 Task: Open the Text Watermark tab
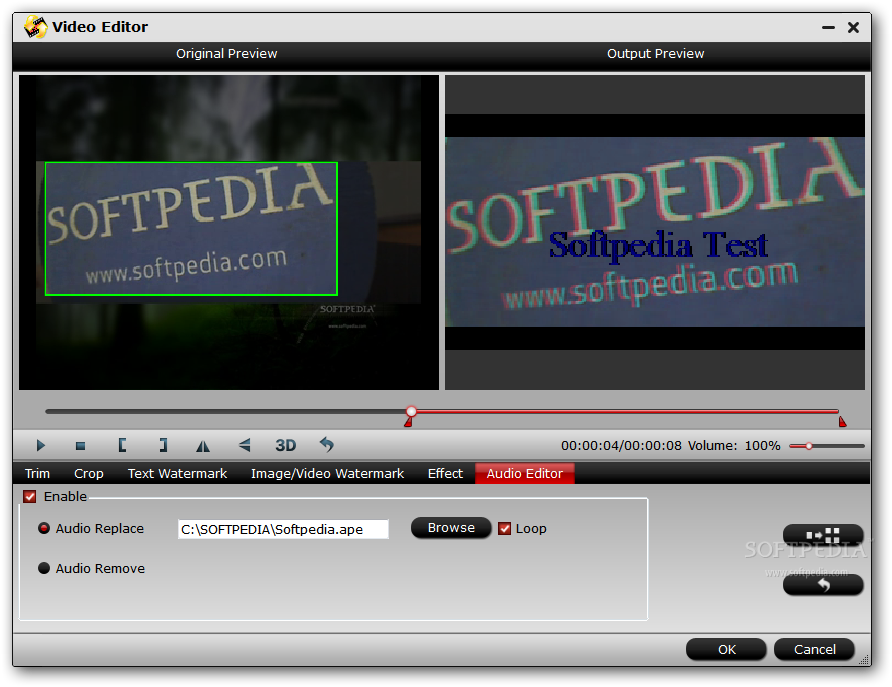click(177, 473)
